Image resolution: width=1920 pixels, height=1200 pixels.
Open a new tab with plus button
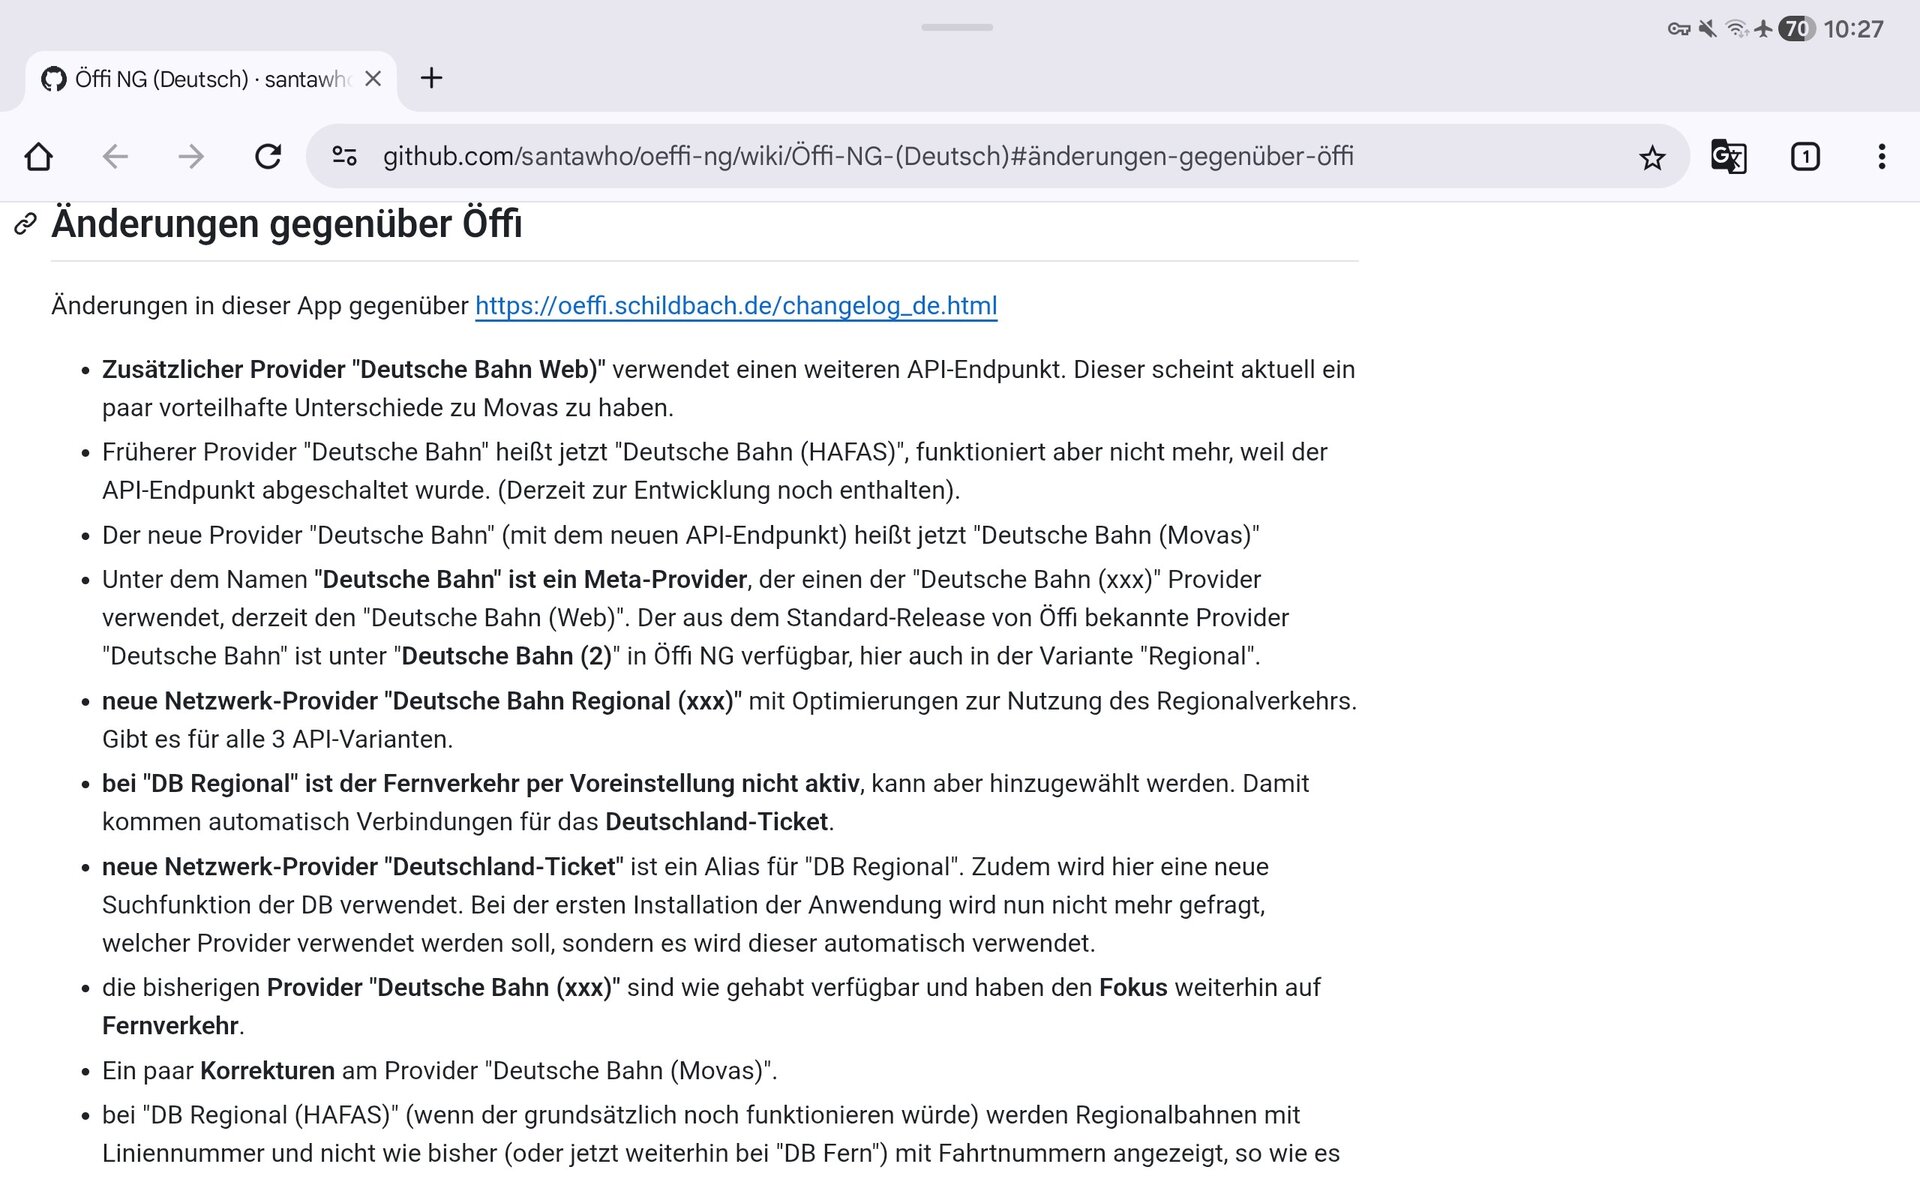pos(431,78)
